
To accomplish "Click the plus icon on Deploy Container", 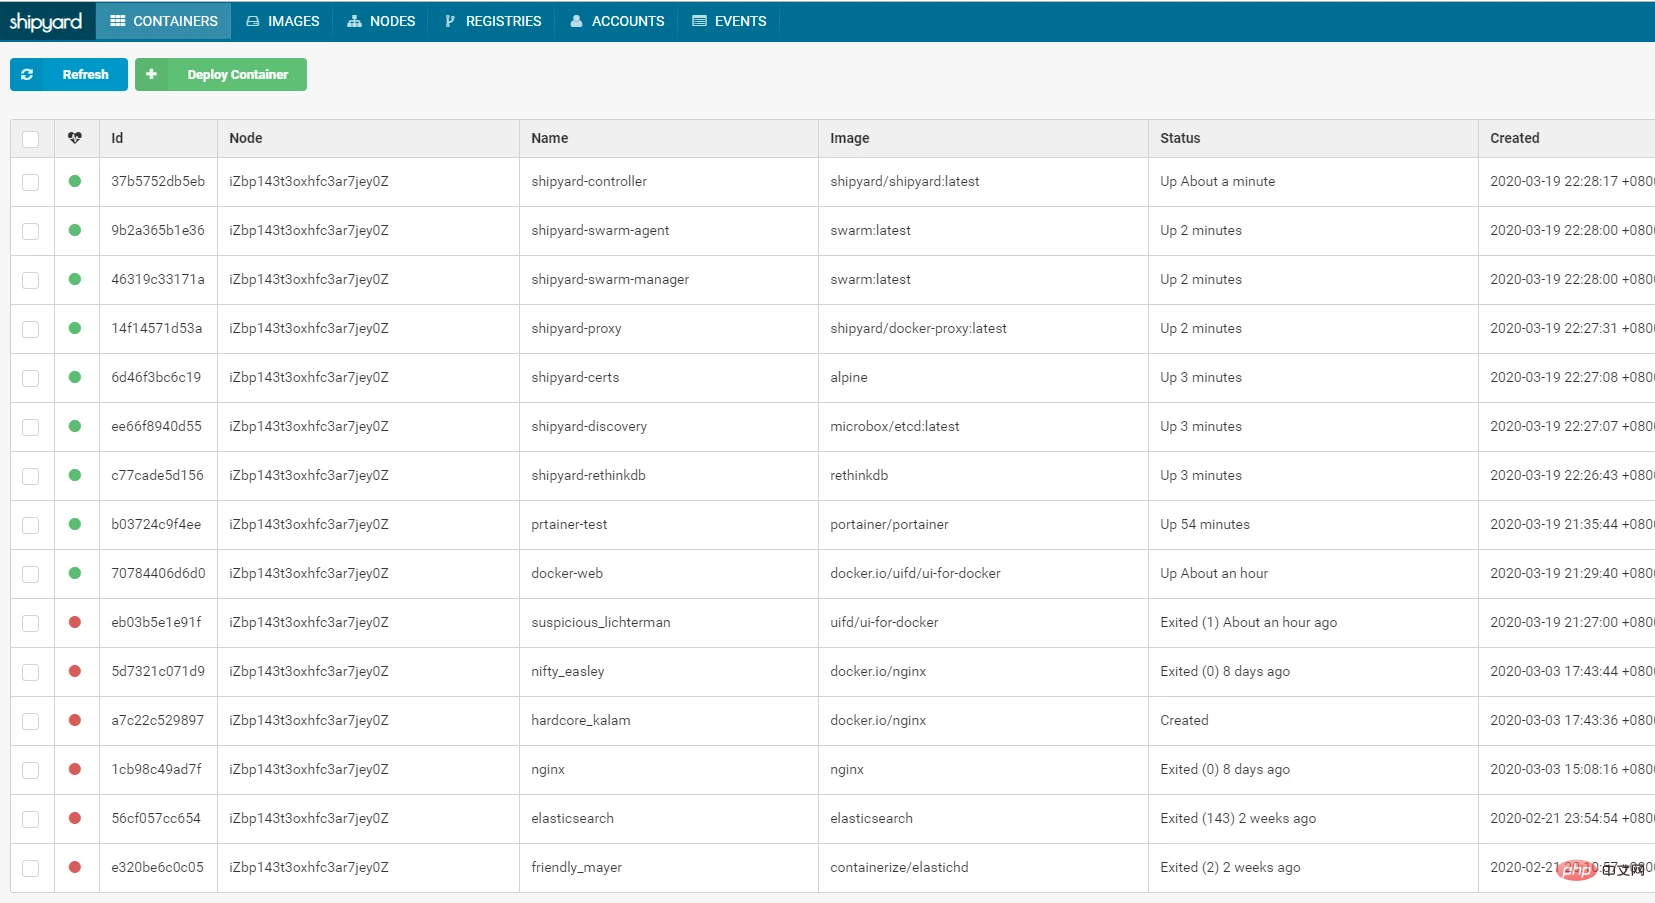I will click(x=151, y=74).
